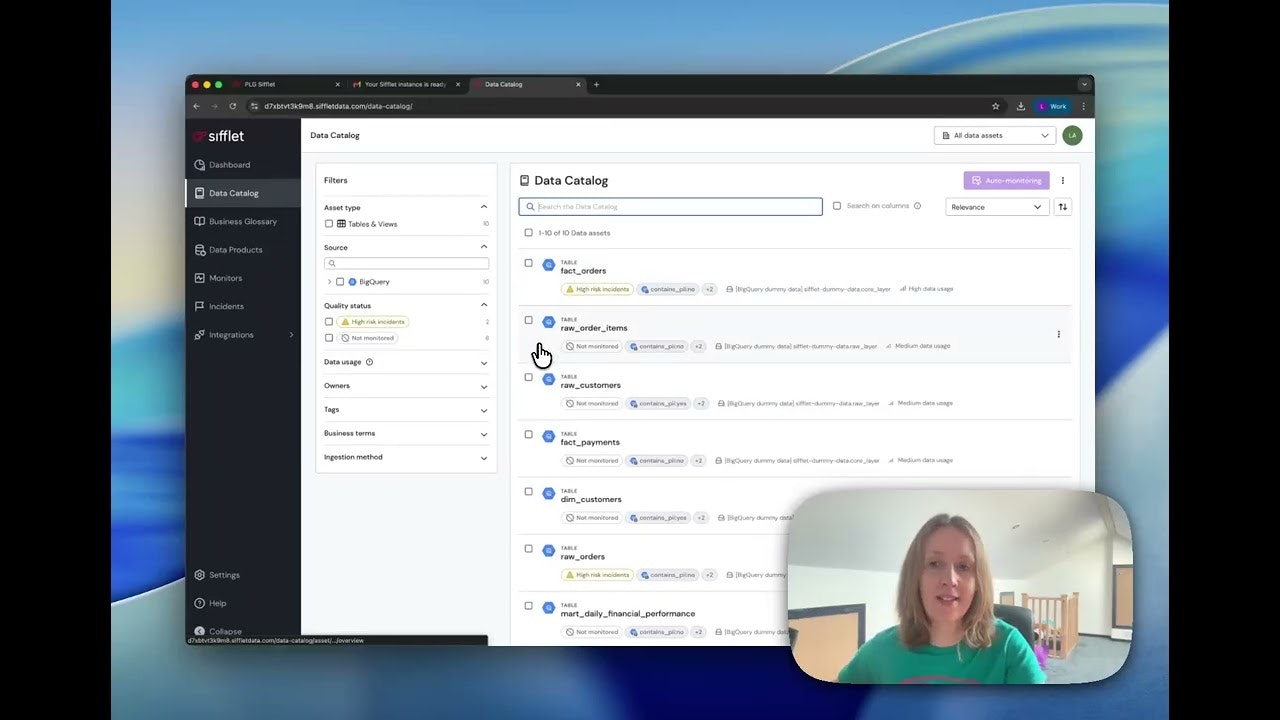
Task: Bookmark this page with the star icon
Action: coord(995,106)
